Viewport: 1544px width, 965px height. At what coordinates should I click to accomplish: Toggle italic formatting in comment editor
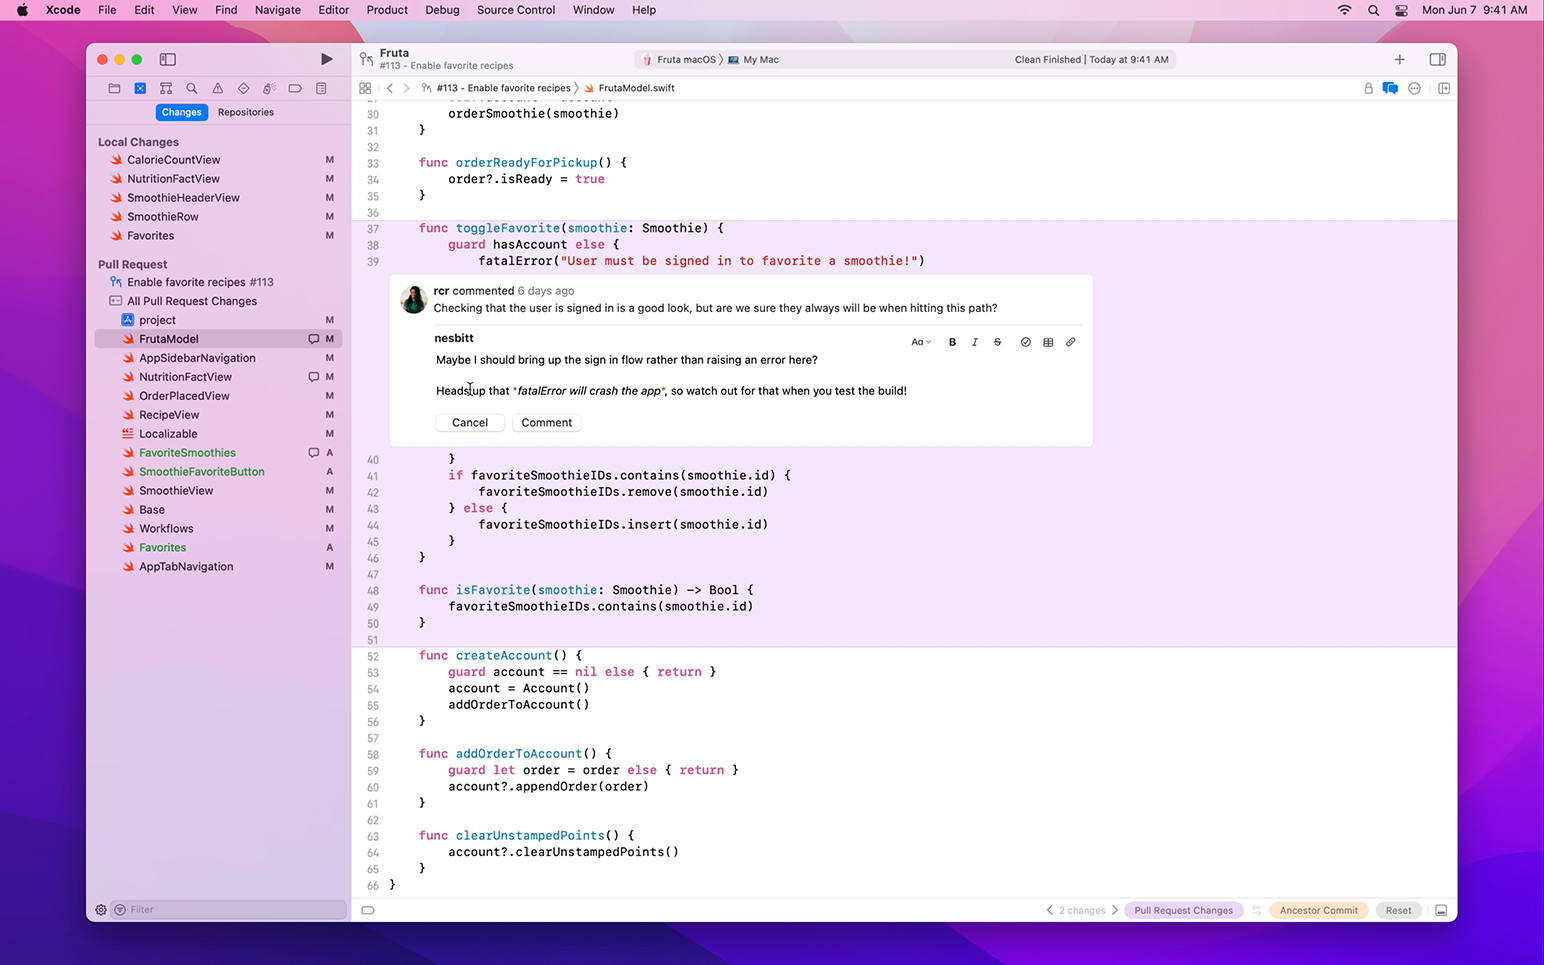(974, 341)
